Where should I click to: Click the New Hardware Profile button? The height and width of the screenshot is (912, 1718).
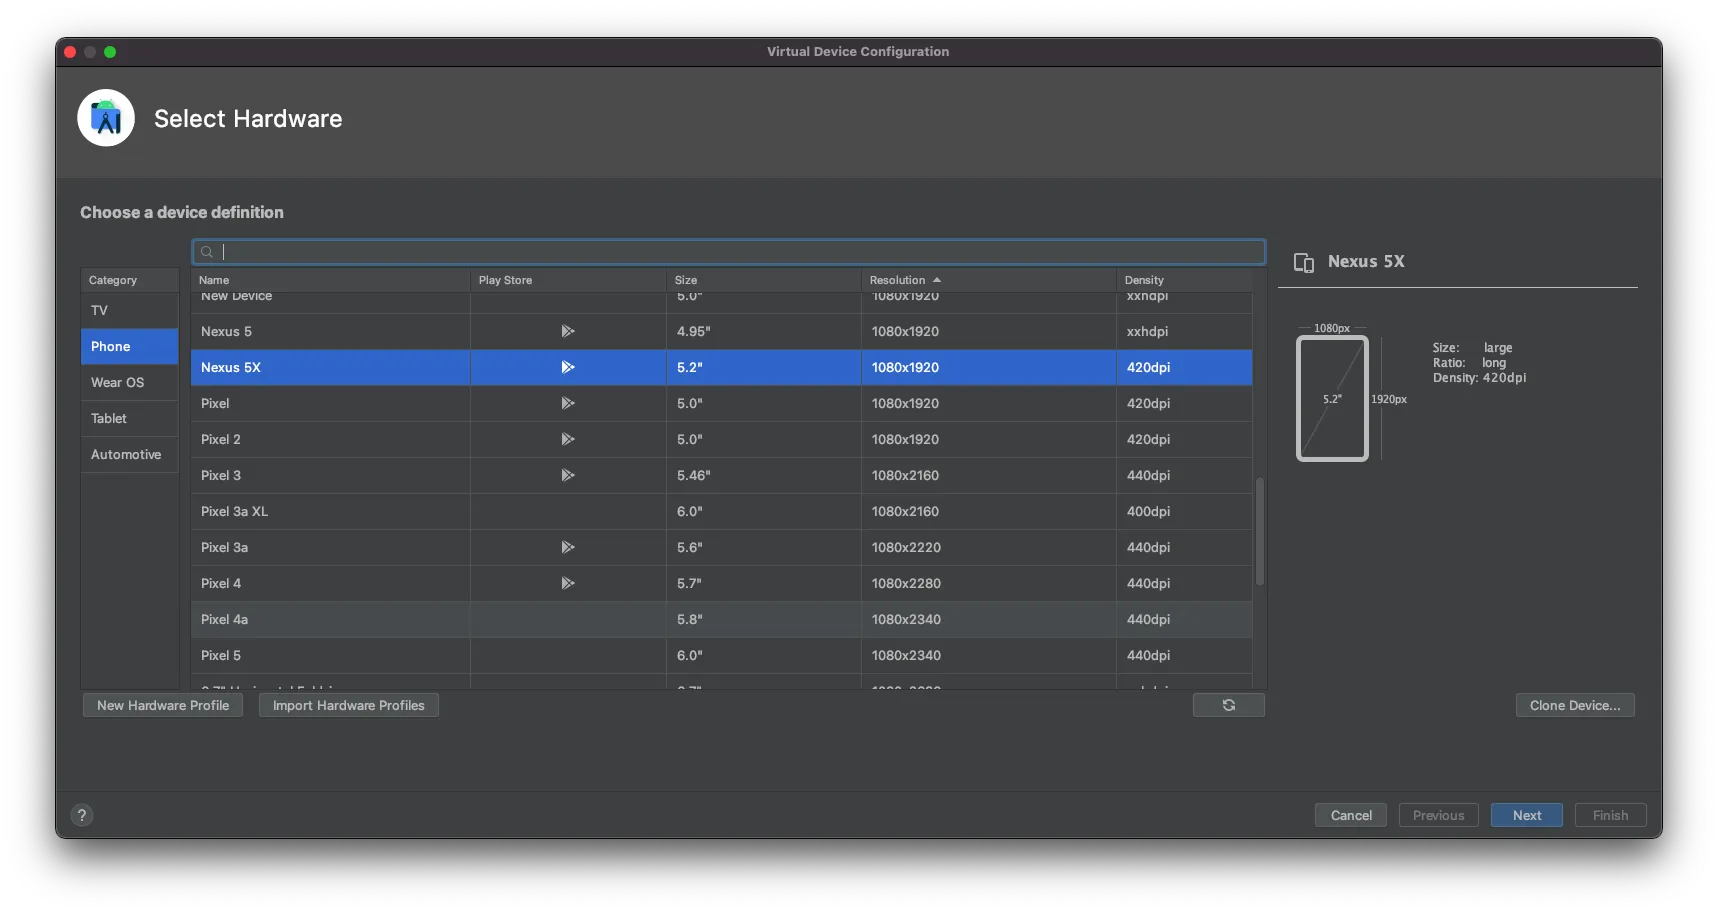(x=163, y=705)
